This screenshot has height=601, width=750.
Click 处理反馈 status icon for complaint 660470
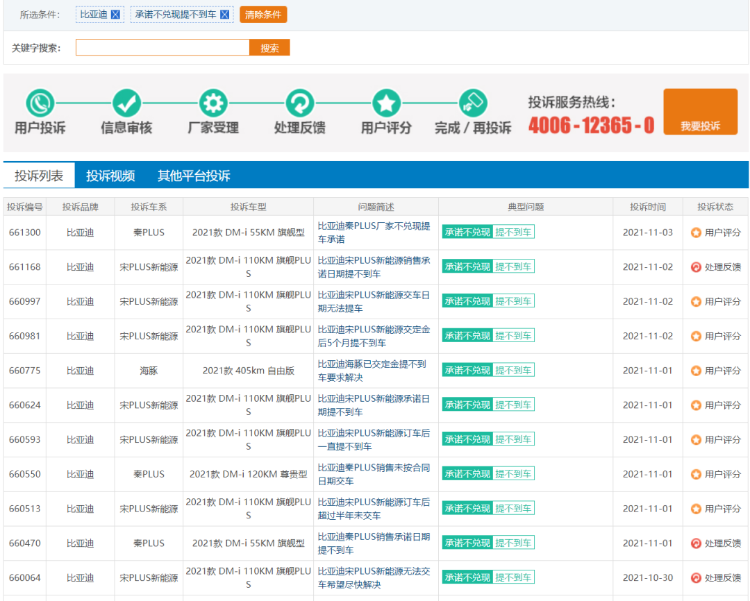(696, 543)
